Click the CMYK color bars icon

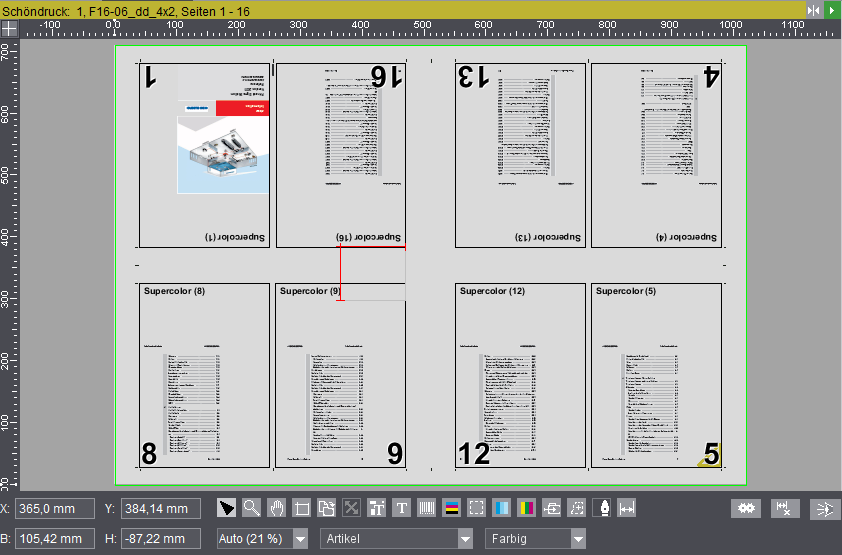click(452, 508)
